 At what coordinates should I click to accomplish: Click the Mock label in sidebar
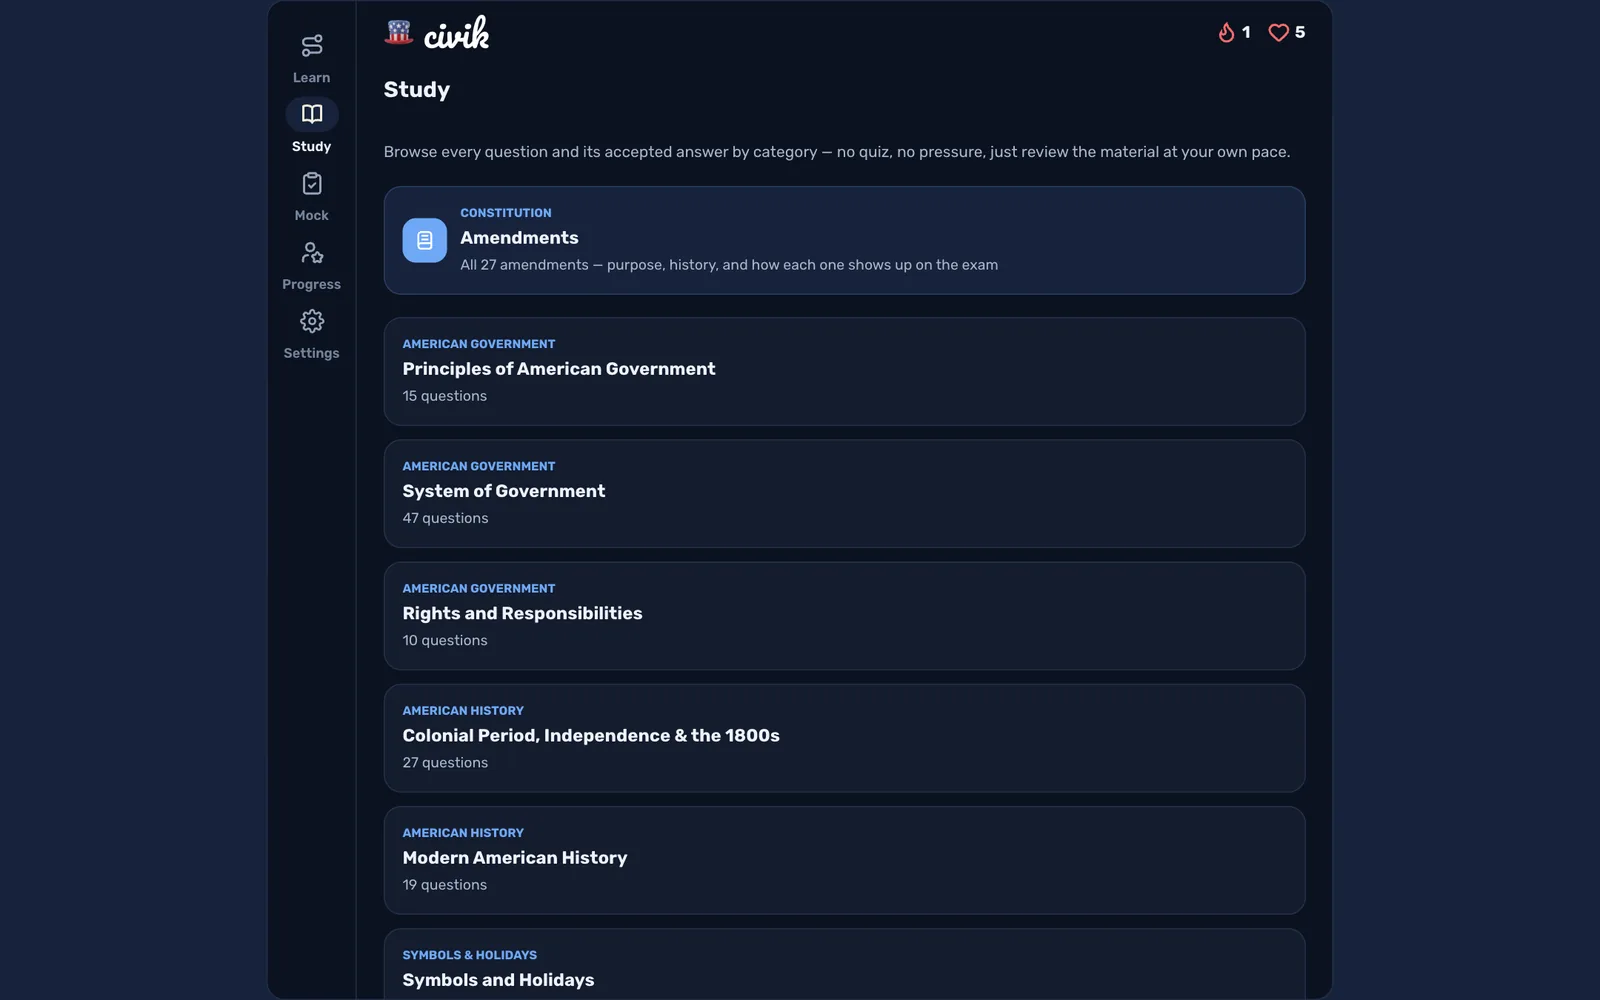[311, 215]
